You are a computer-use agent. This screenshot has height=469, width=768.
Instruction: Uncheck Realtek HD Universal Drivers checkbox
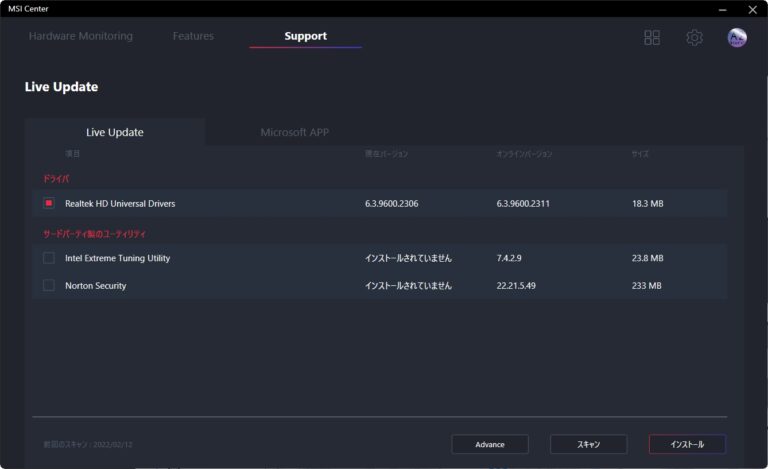pos(49,203)
